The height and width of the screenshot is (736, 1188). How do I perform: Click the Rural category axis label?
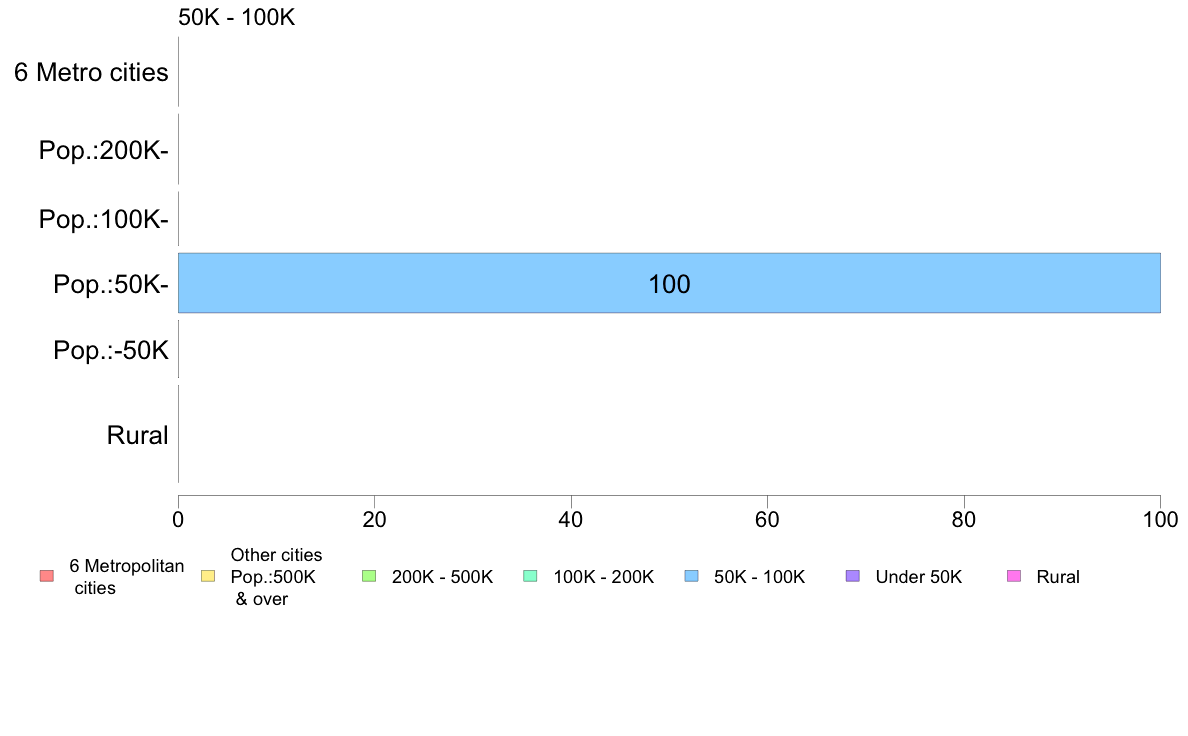point(137,435)
